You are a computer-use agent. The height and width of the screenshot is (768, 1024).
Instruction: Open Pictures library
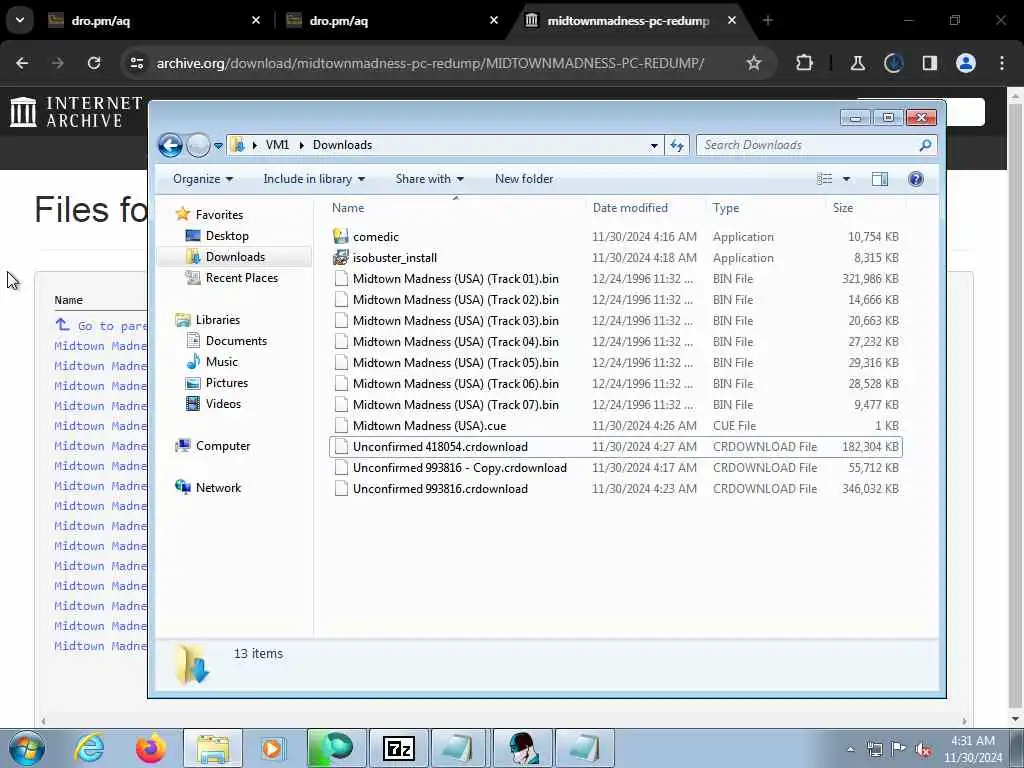[x=227, y=383]
